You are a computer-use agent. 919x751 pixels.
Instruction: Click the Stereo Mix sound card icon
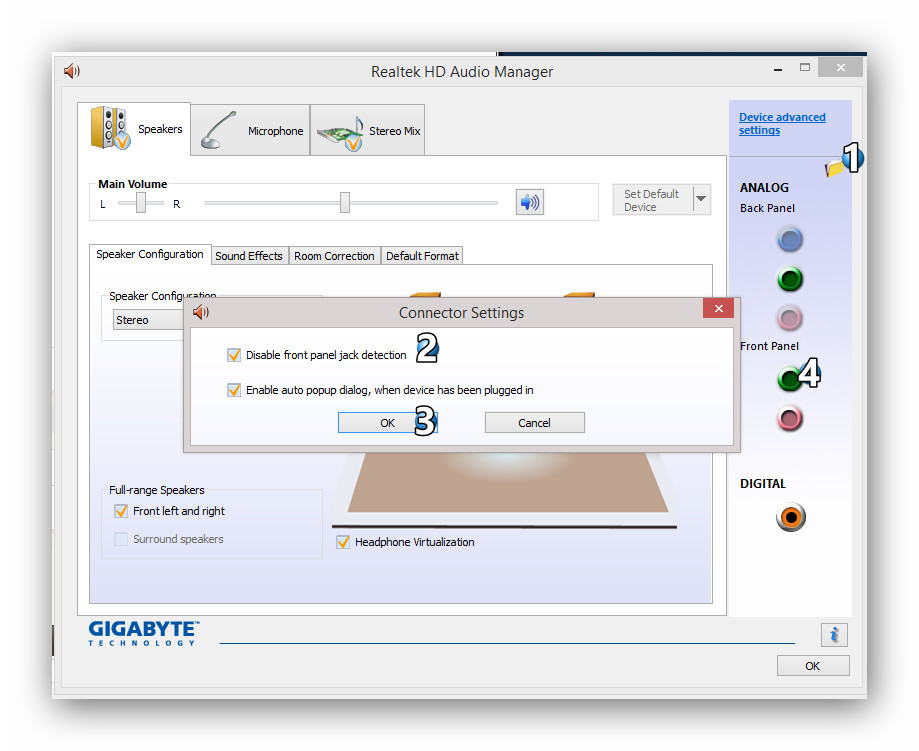click(x=341, y=133)
